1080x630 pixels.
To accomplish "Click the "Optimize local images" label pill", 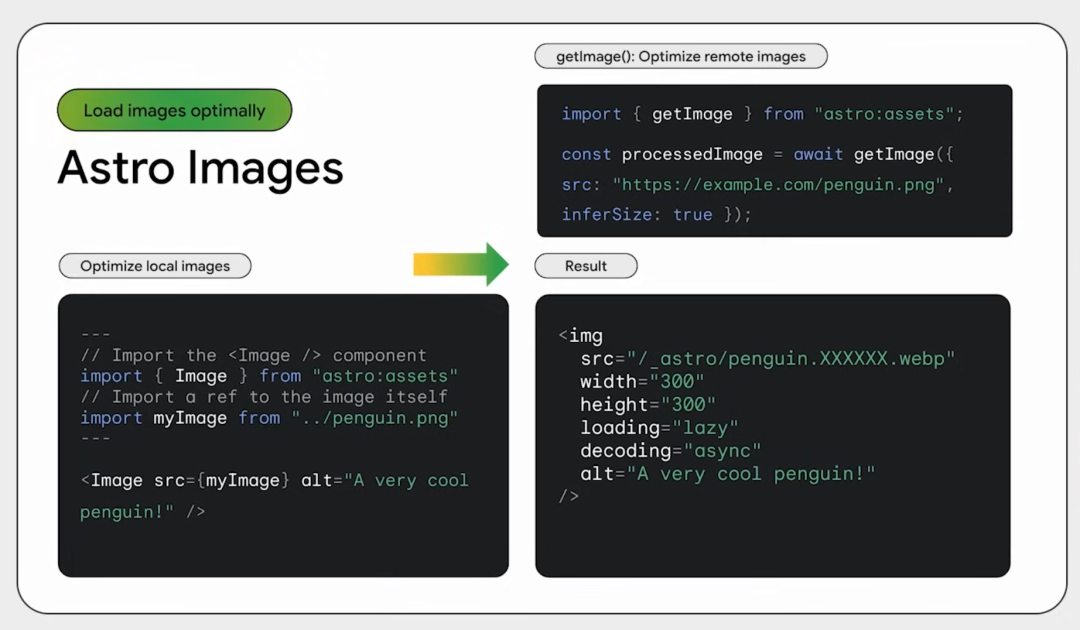I will pyautogui.click(x=155, y=266).
